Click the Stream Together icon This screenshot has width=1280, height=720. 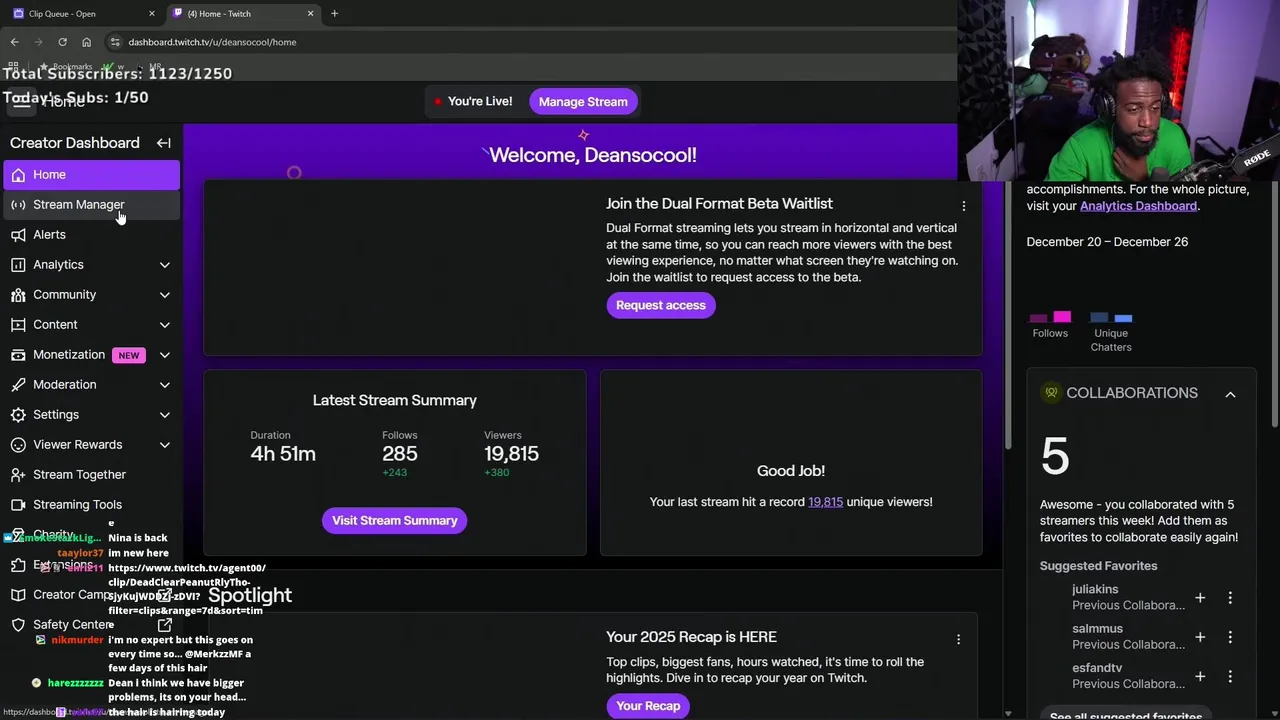click(x=18, y=475)
